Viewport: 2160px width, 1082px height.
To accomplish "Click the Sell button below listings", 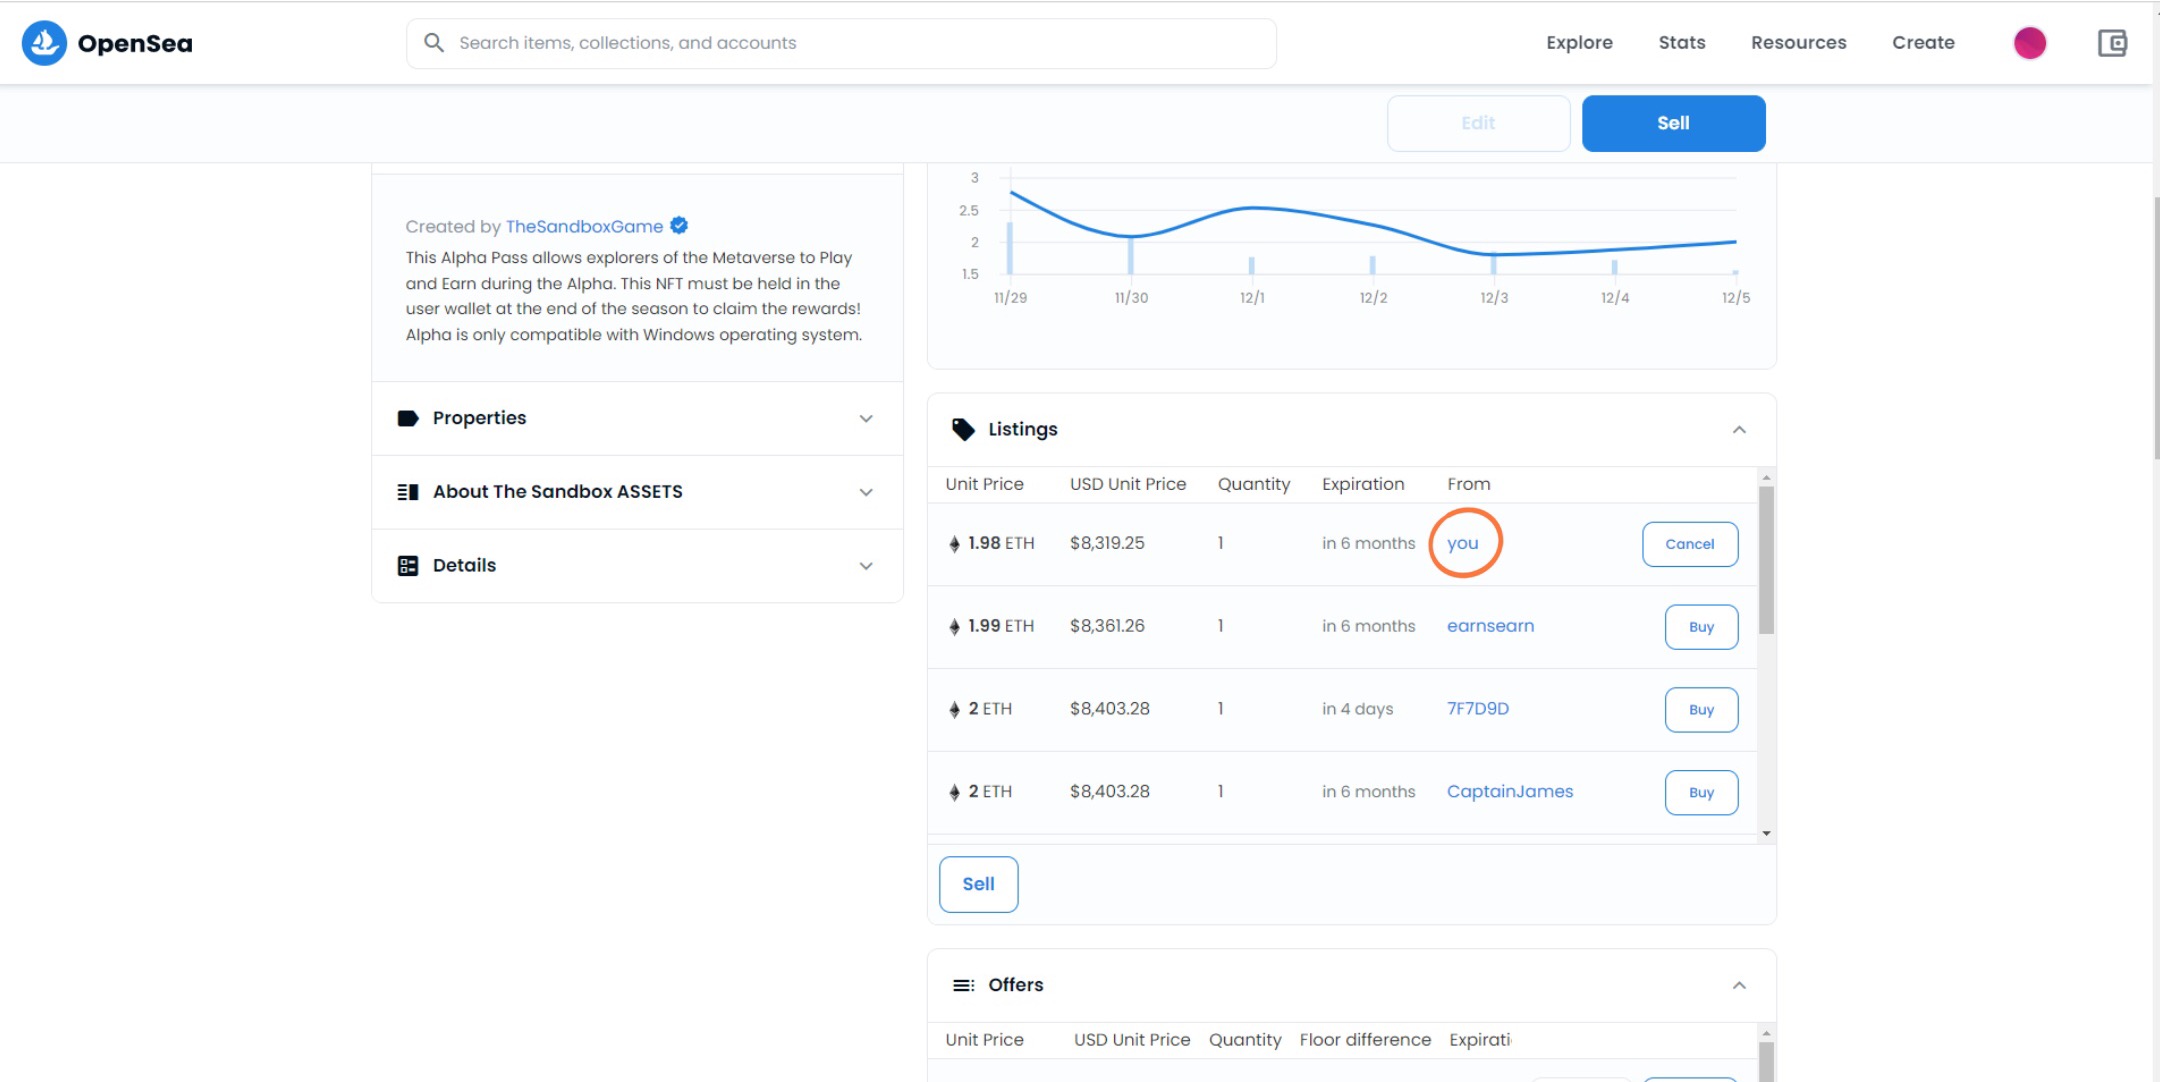I will pyautogui.click(x=978, y=884).
